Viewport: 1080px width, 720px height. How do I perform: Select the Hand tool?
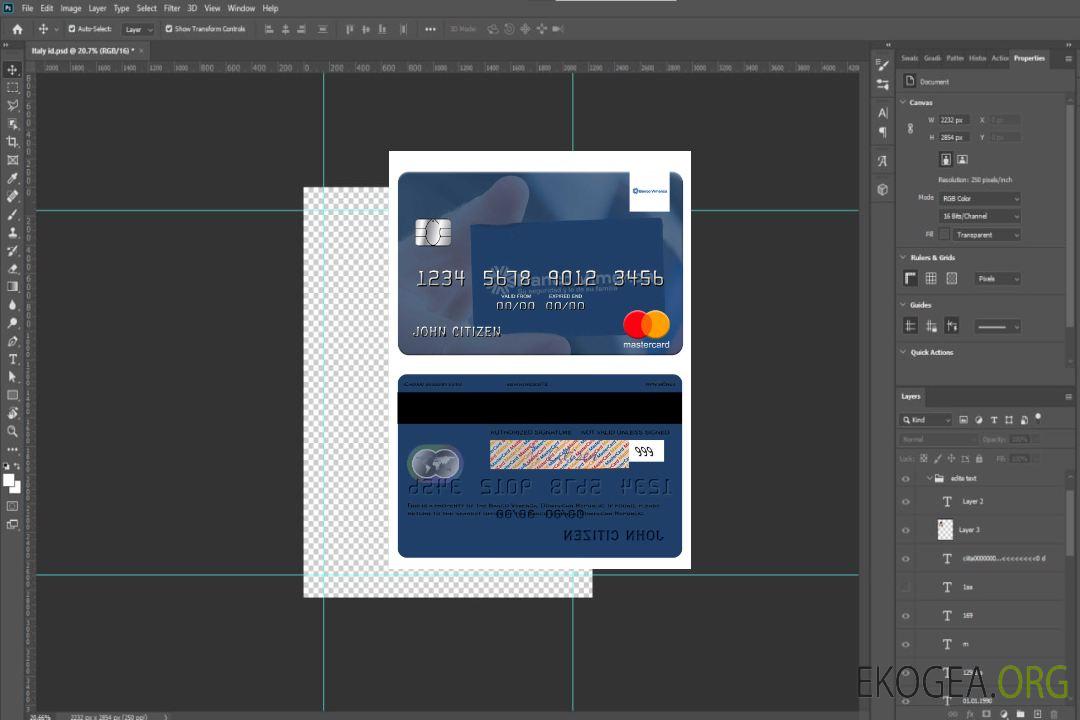(12, 413)
